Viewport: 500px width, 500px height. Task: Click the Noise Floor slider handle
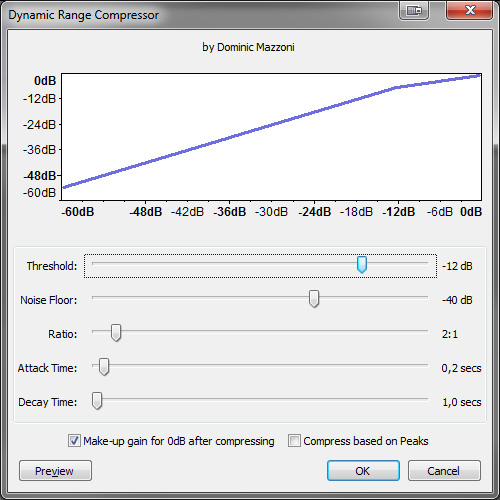pos(314,299)
